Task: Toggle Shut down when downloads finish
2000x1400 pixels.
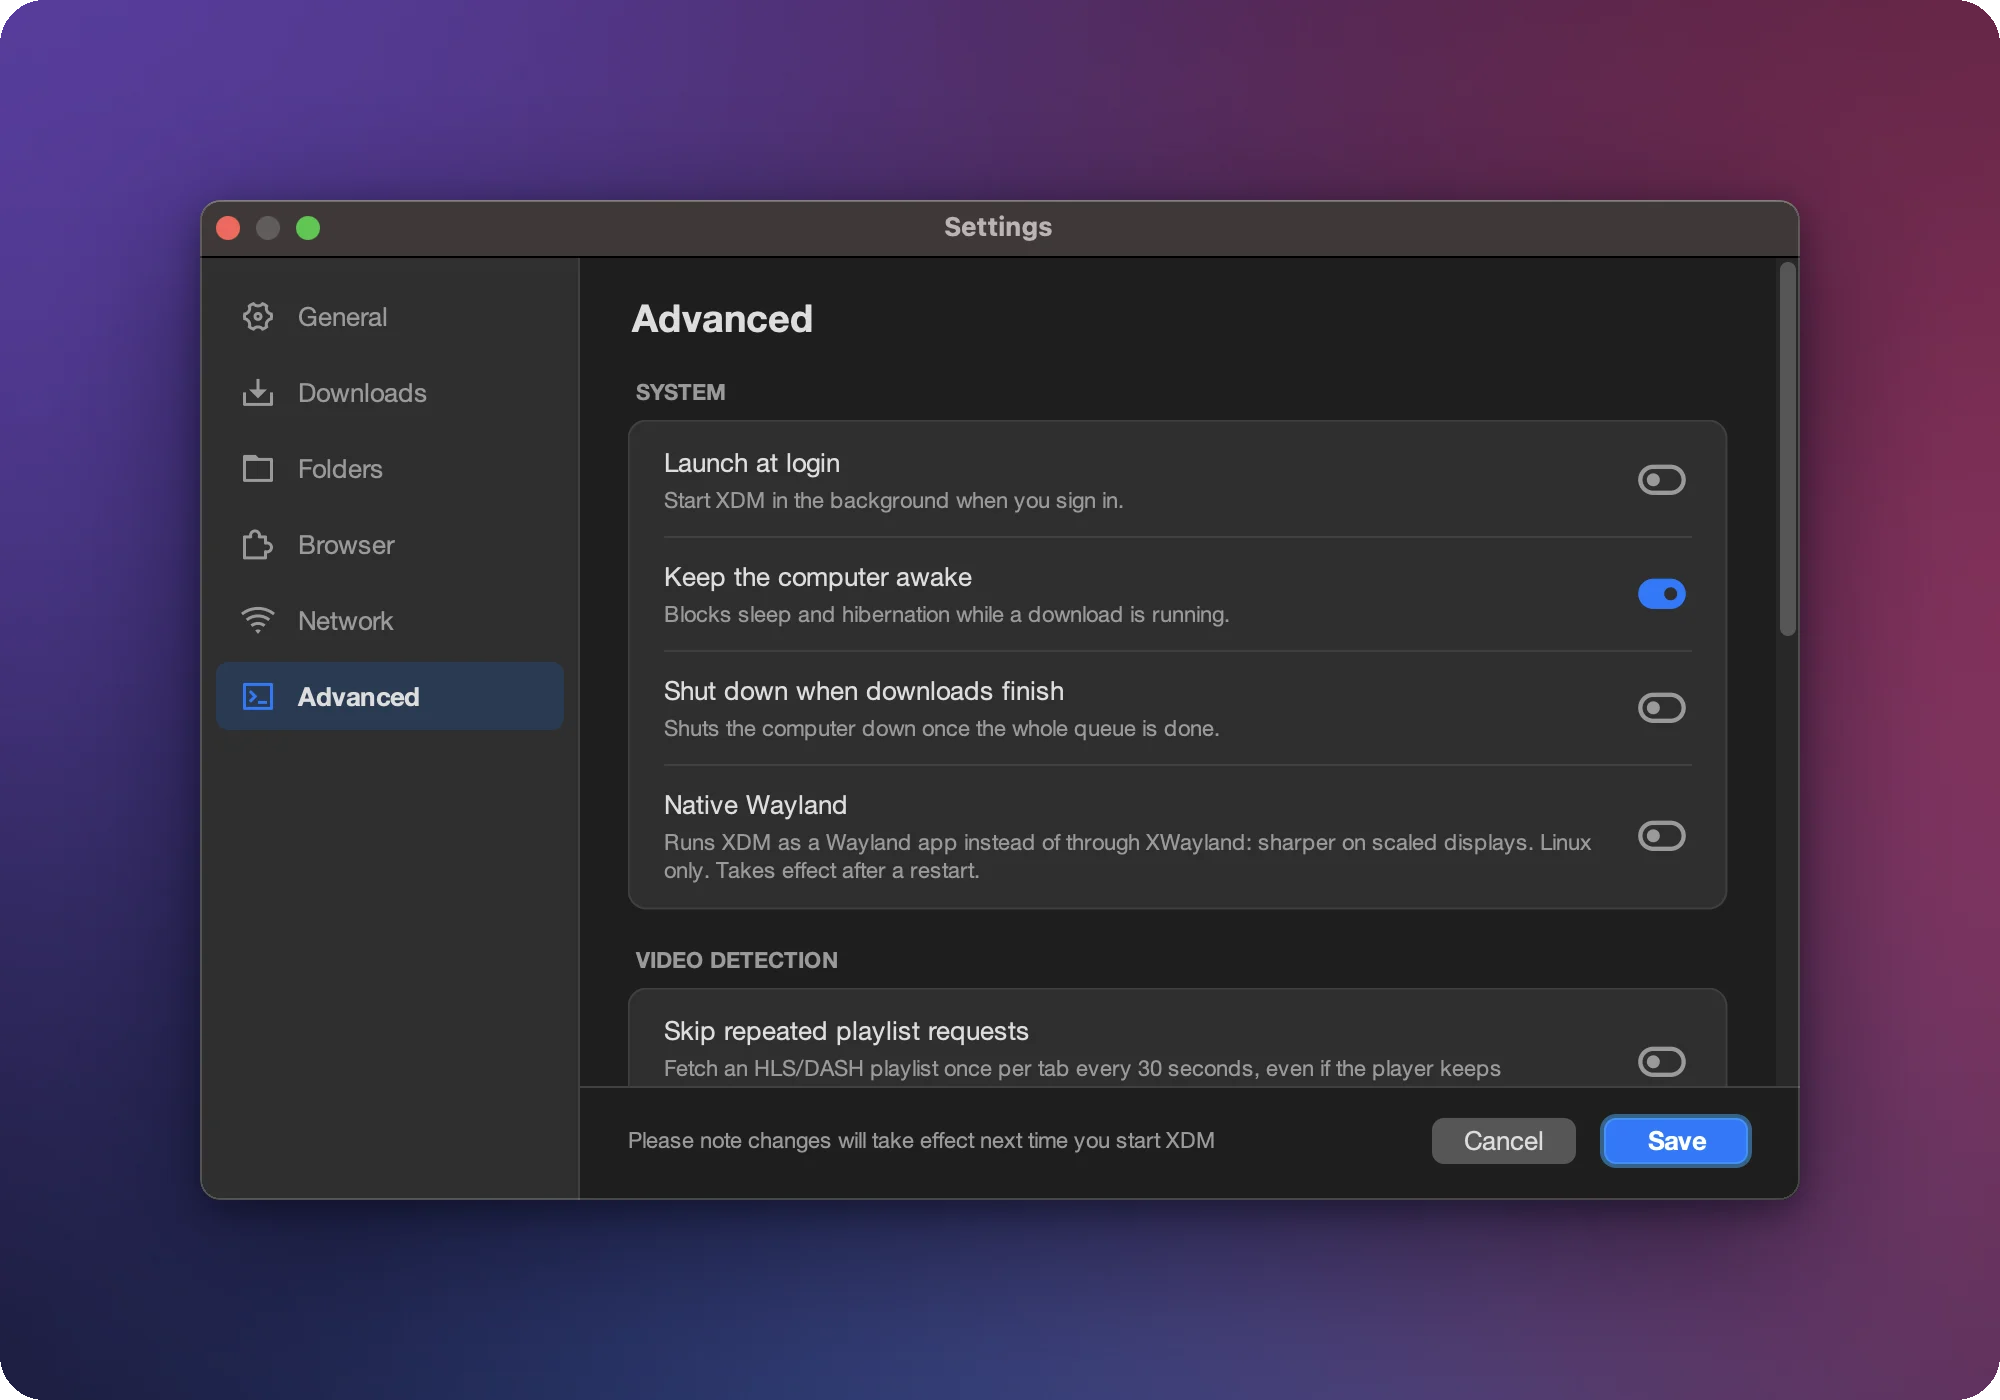Action: click(1661, 708)
